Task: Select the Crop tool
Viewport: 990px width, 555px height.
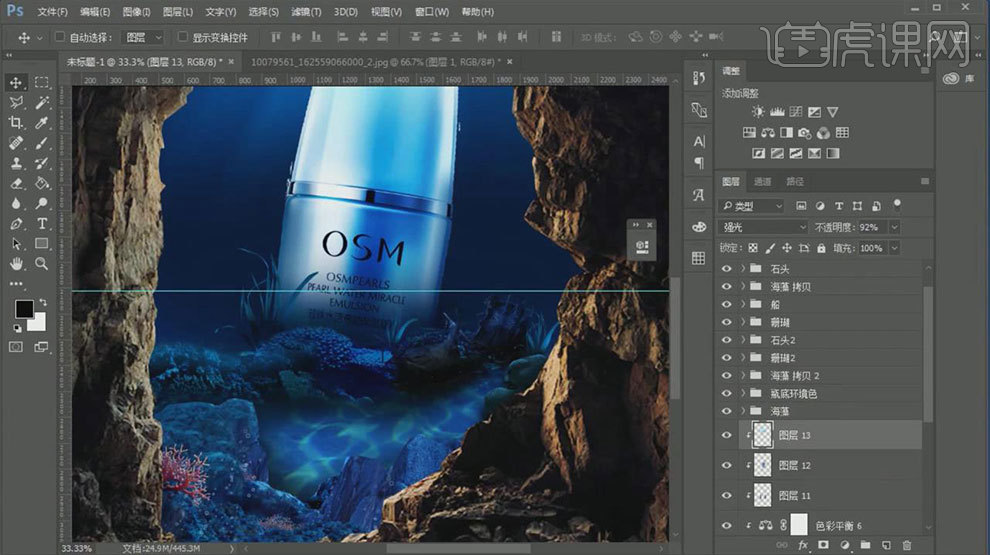Action: point(16,123)
